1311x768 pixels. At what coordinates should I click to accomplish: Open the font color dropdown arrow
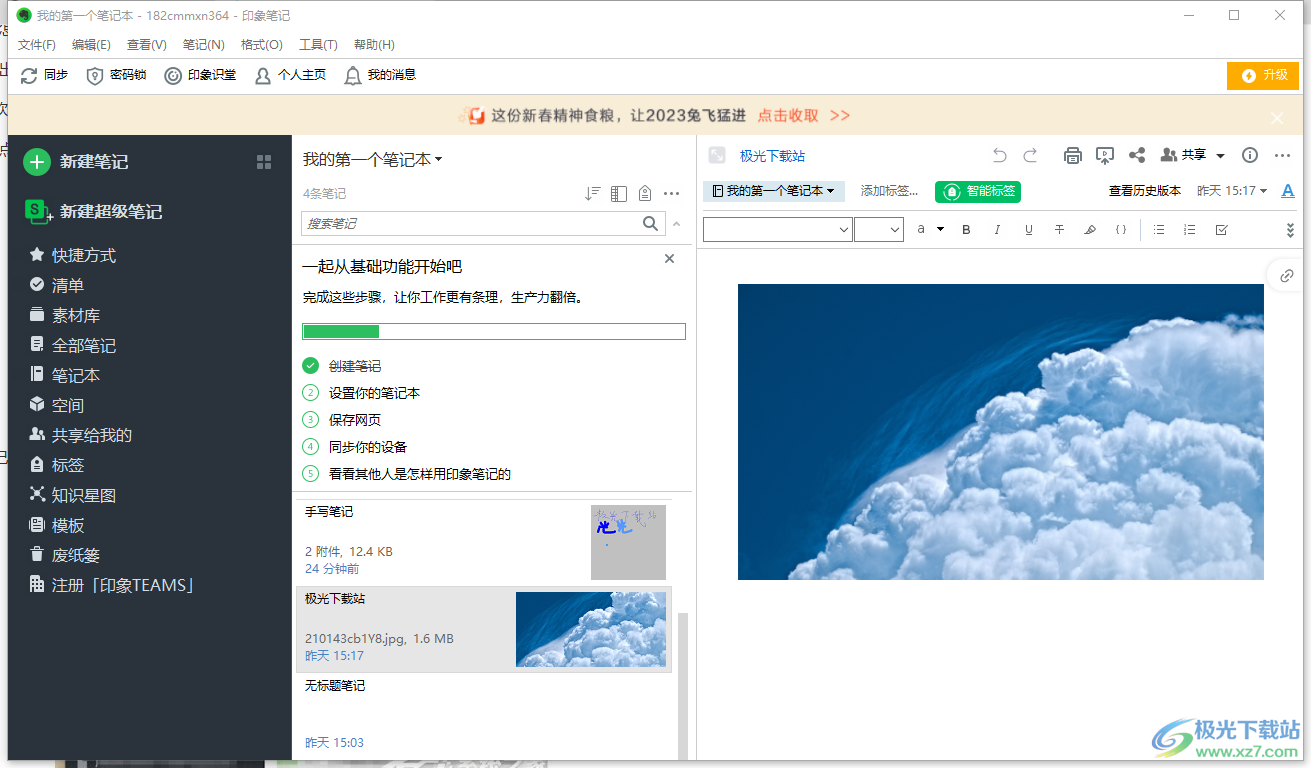click(940, 230)
